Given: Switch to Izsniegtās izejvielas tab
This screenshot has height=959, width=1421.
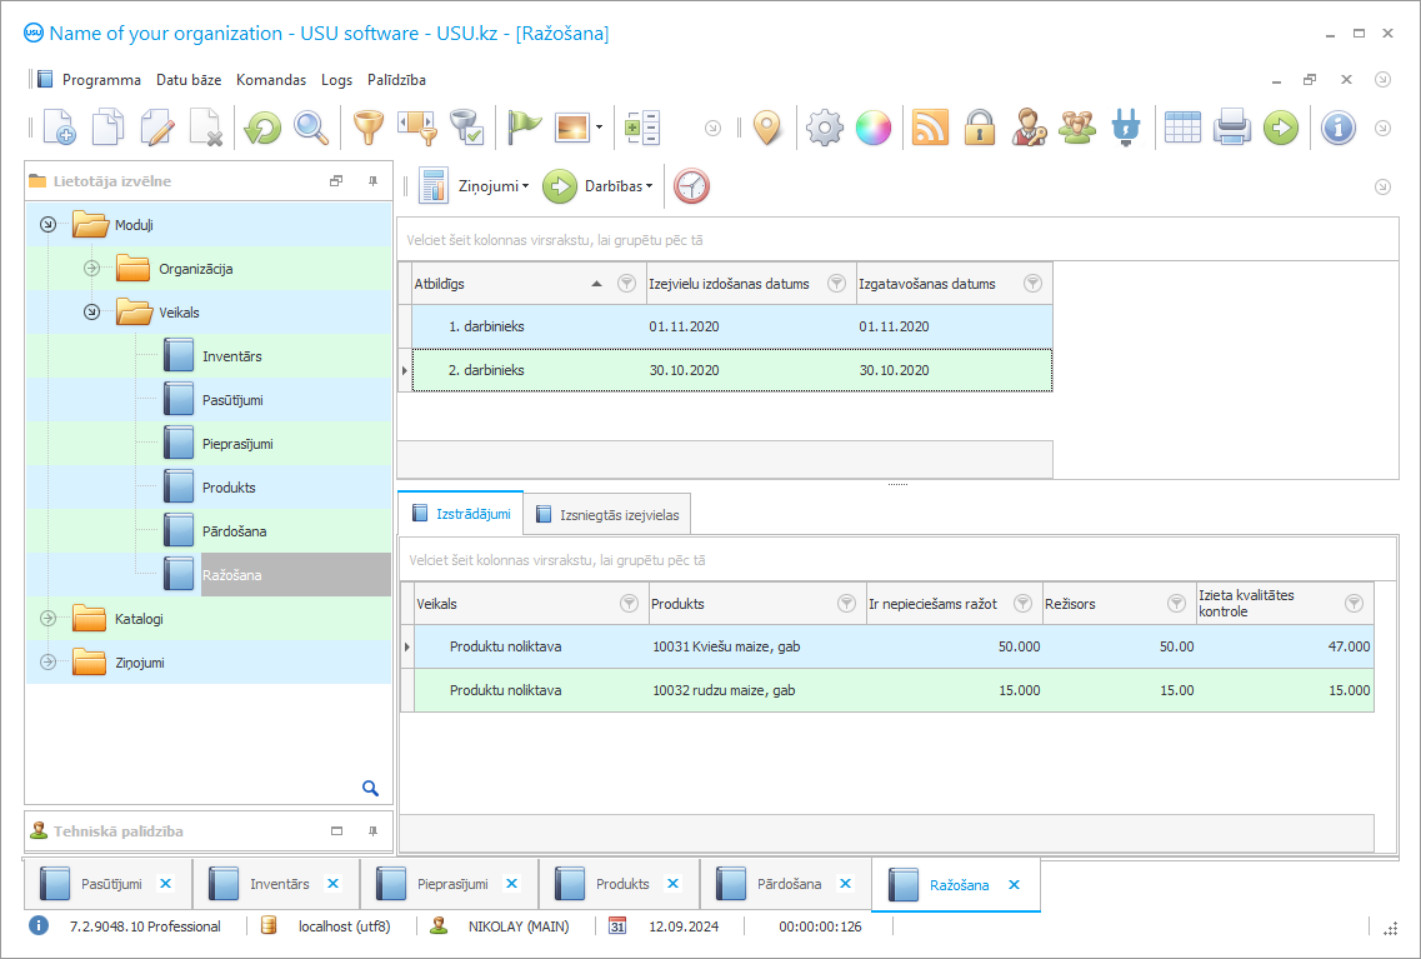Looking at the screenshot, I should click(x=608, y=515).
